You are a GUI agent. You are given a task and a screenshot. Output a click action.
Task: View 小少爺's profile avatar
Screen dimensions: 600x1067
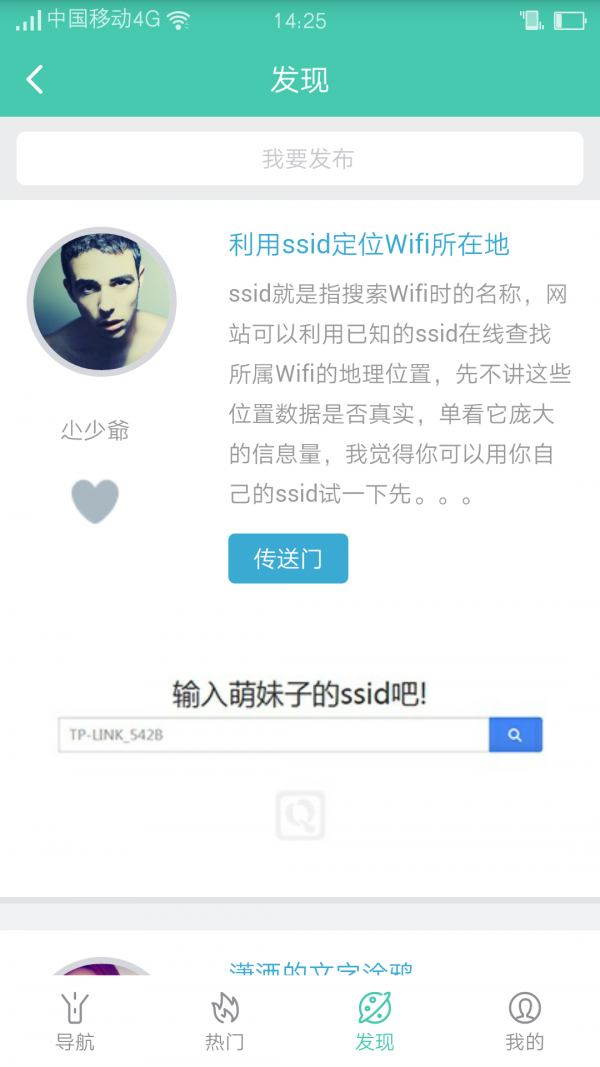point(101,301)
